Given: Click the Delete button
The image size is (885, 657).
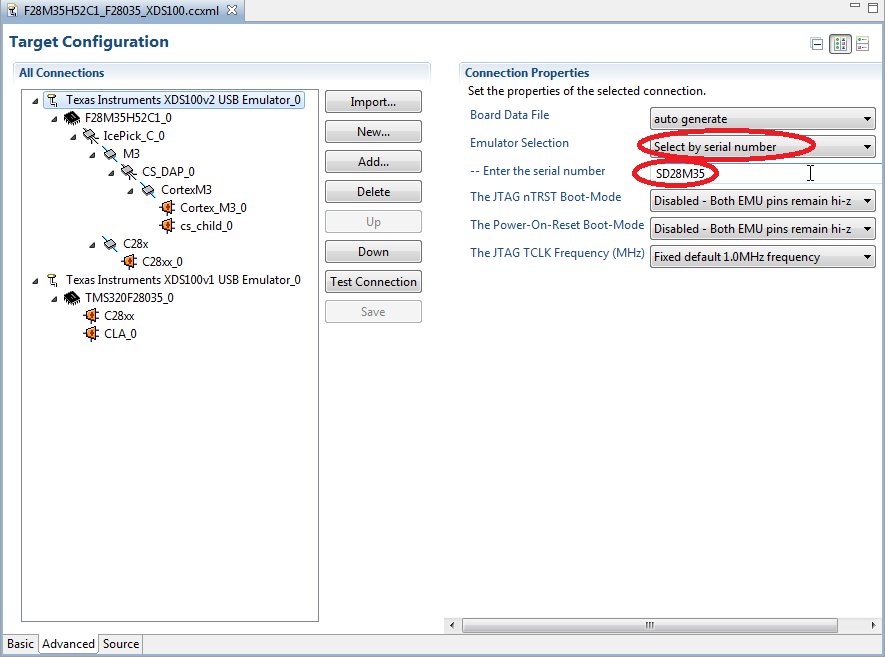Looking at the screenshot, I should (373, 192).
